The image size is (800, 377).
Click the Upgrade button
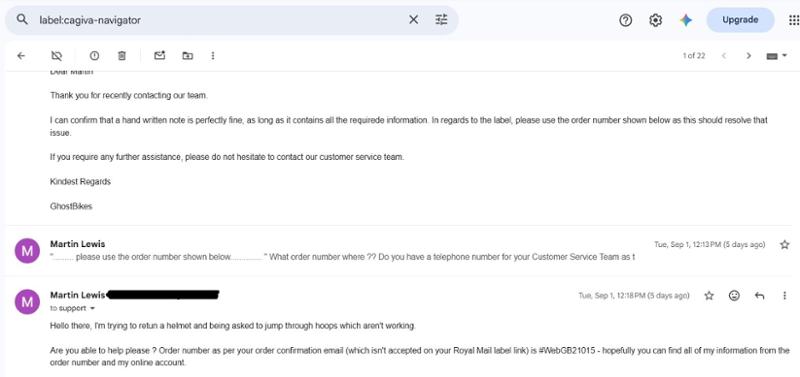740,20
